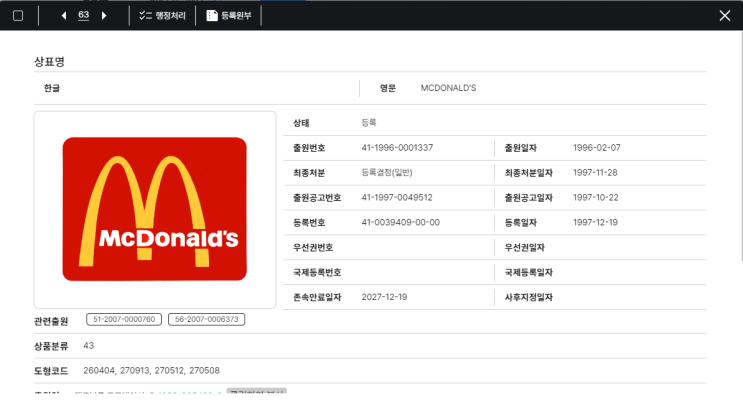The image size is (743, 402).
Task: Open the 등록원부 toolbar button
Action: coord(229,16)
